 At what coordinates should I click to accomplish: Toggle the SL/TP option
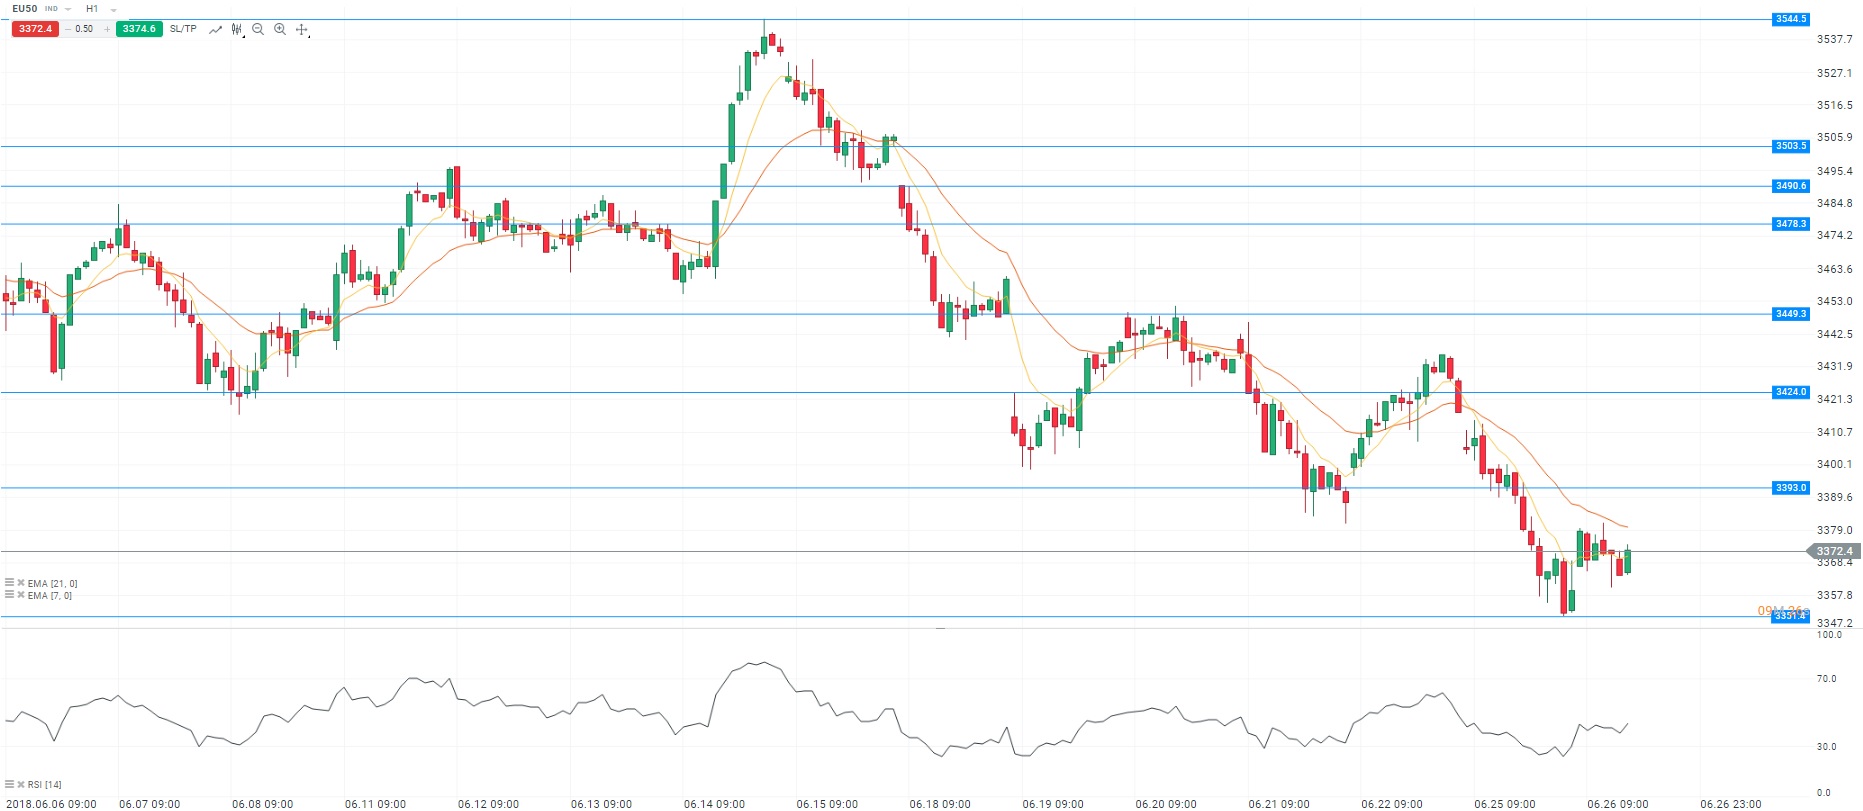click(183, 29)
